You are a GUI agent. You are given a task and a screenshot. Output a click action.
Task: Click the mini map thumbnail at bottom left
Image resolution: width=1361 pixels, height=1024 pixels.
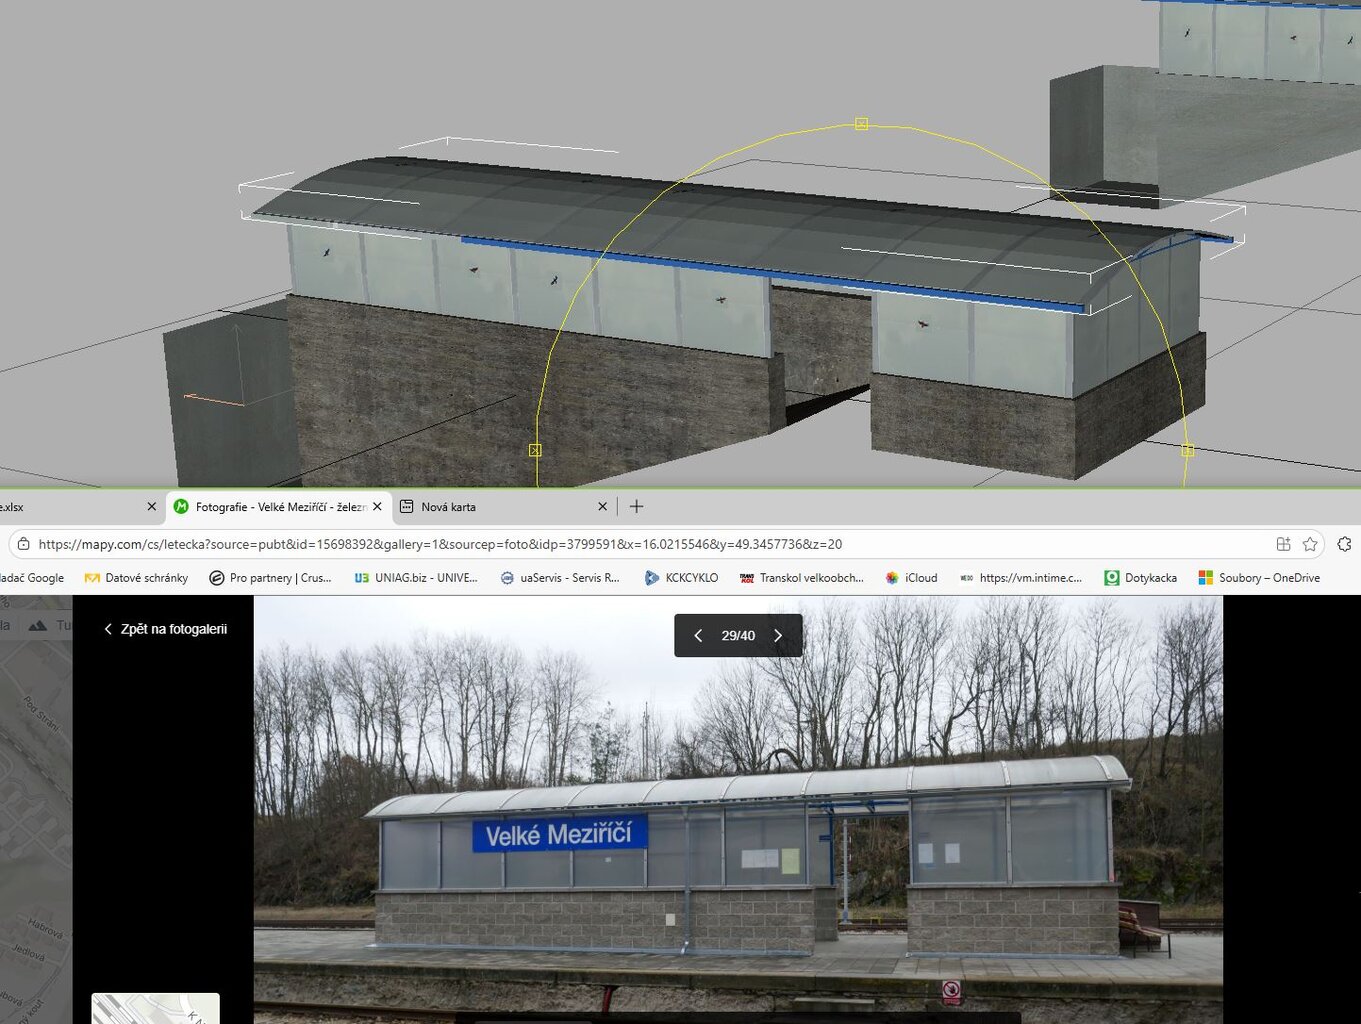(155, 1008)
